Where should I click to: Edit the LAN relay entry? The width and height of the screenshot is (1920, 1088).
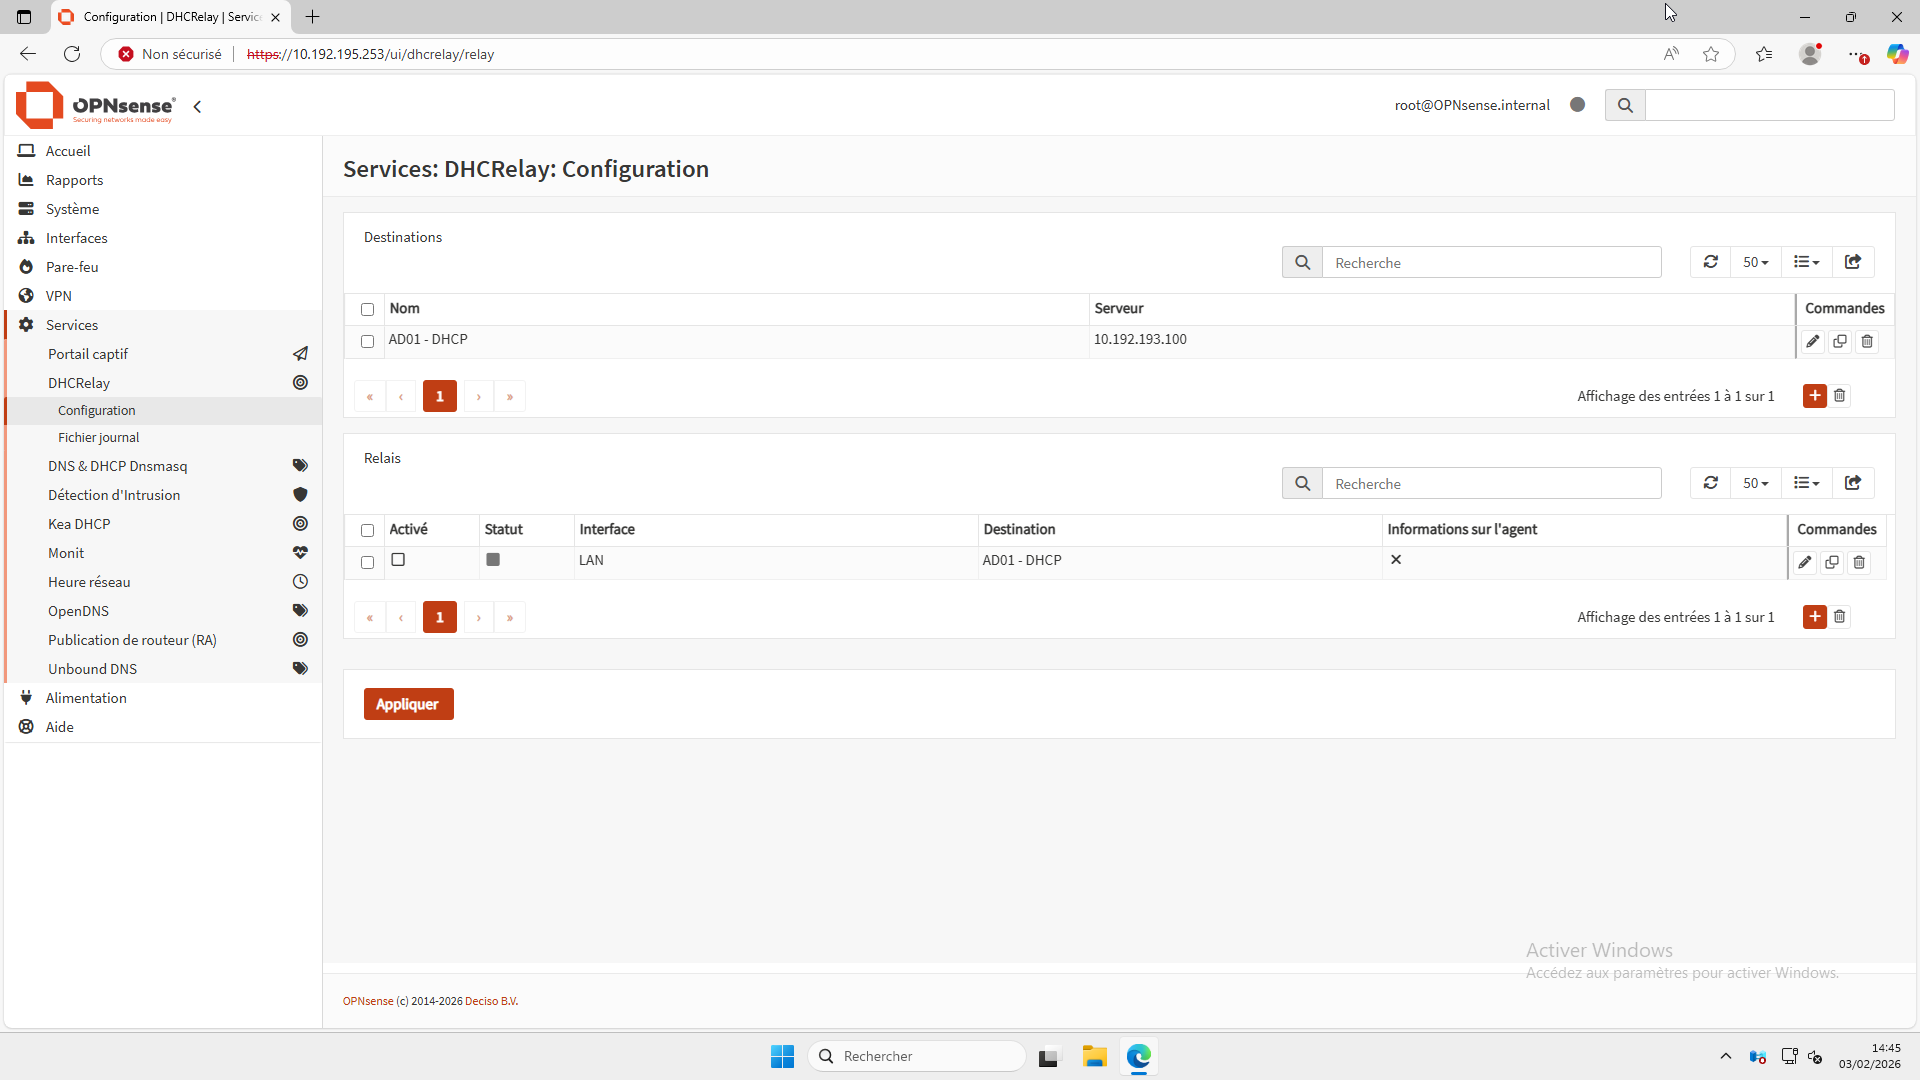point(1804,563)
